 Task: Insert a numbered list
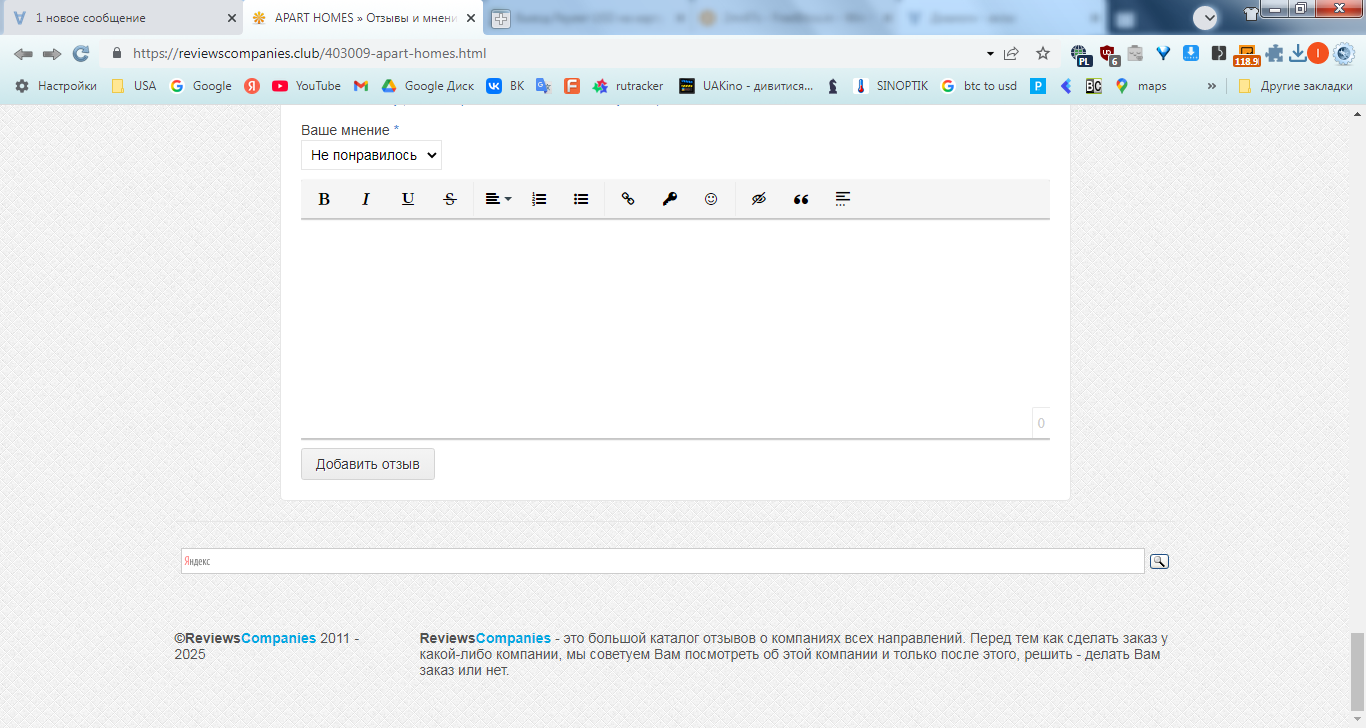pos(539,199)
